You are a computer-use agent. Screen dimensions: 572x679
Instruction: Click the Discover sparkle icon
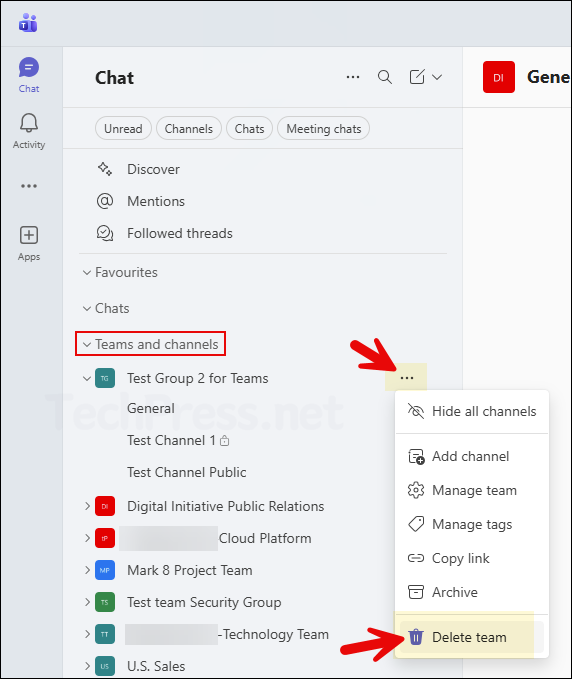(105, 169)
